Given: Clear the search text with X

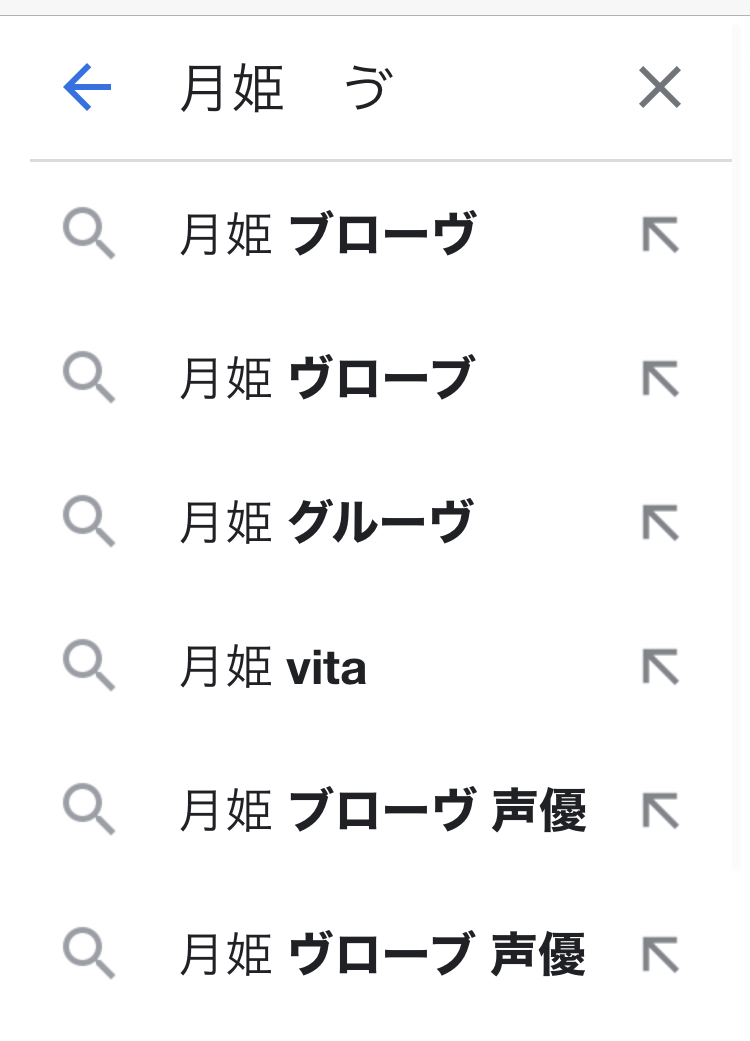Looking at the screenshot, I should pos(660,88).
